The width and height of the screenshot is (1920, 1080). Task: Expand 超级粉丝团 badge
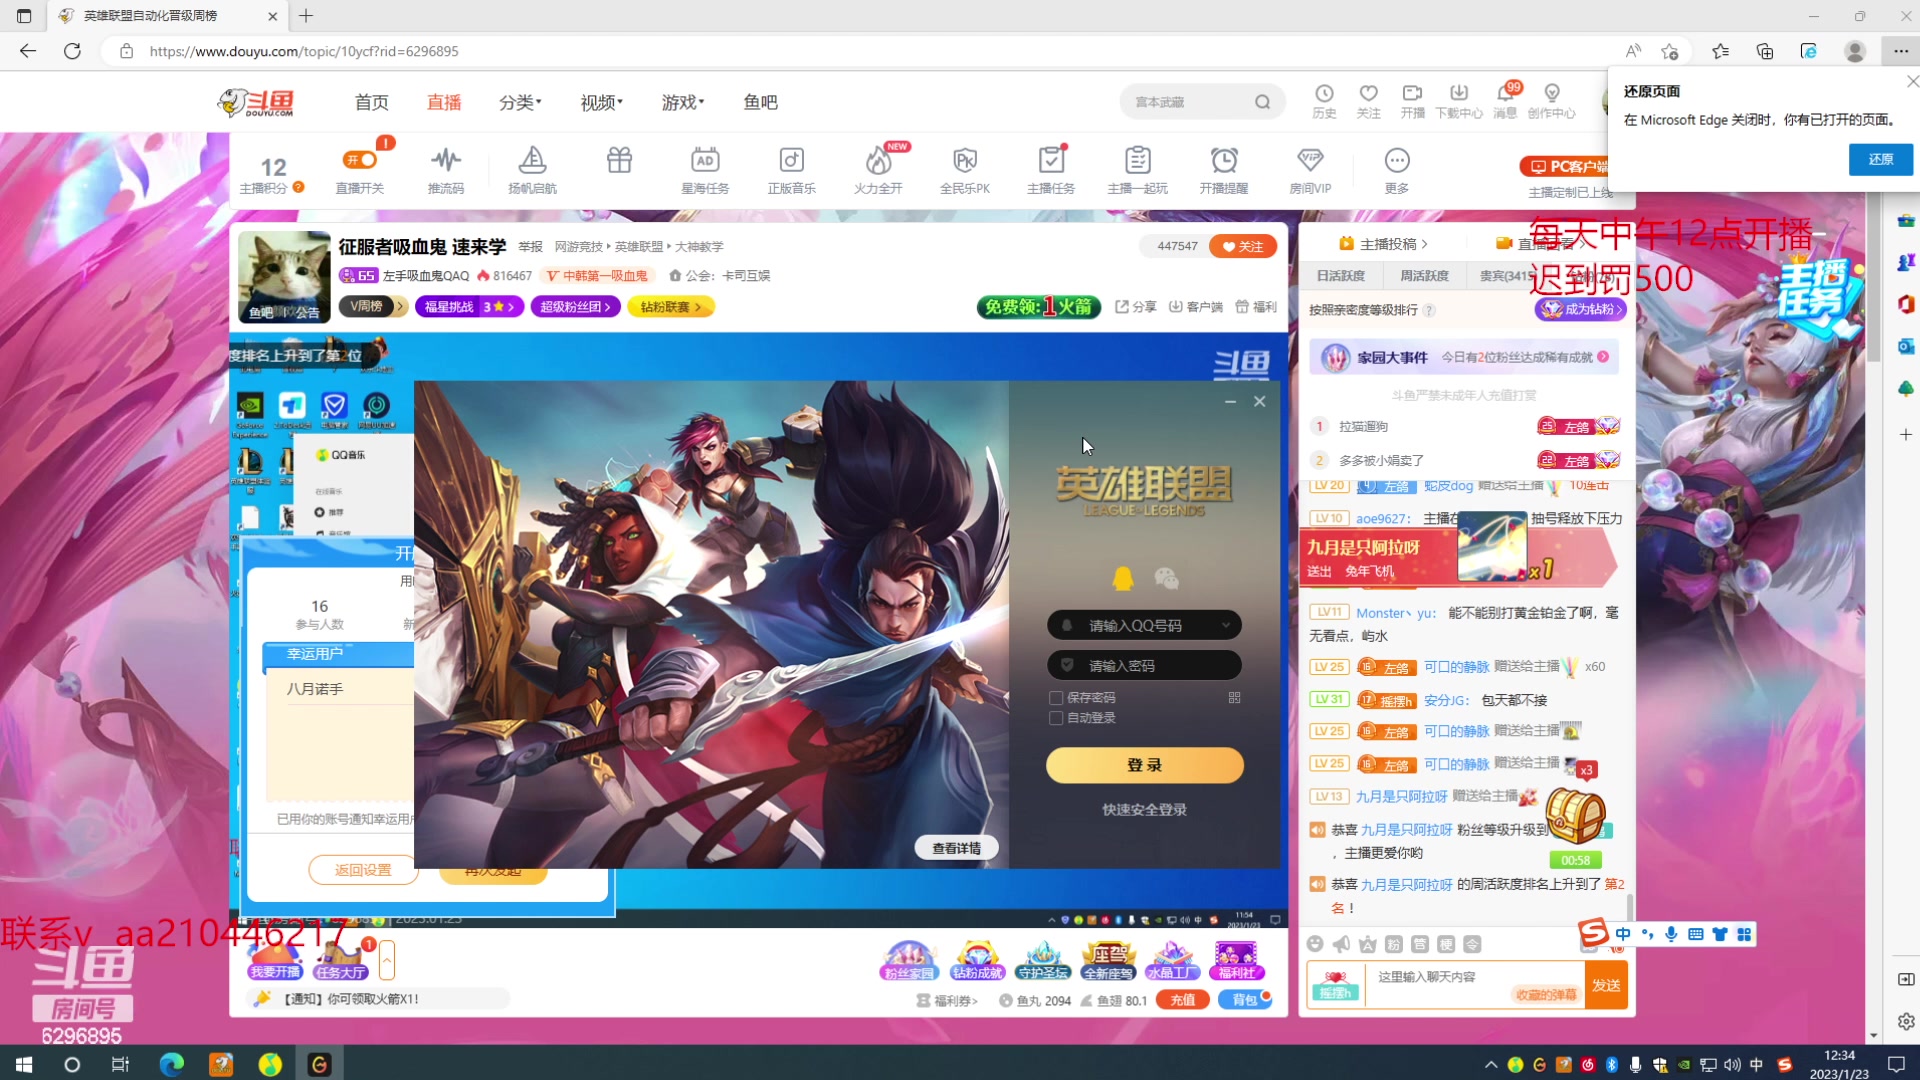click(x=575, y=306)
